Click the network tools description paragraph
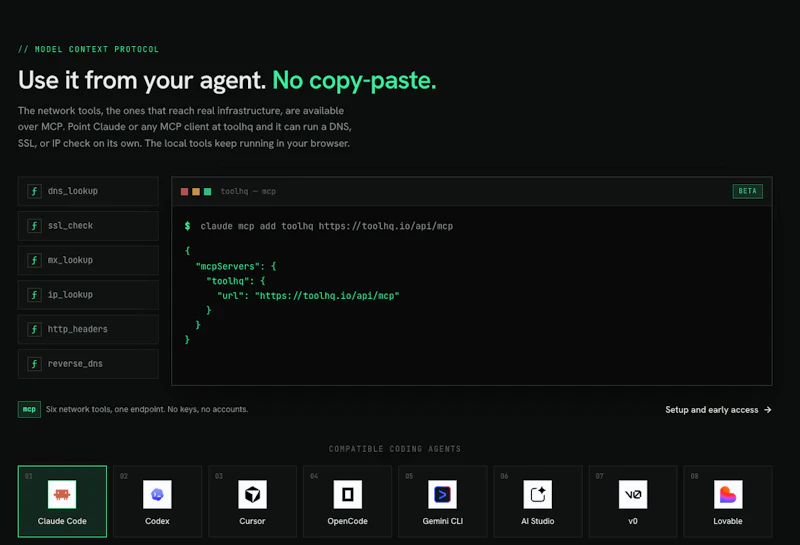The height and width of the screenshot is (545, 800). tap(185, 127)
